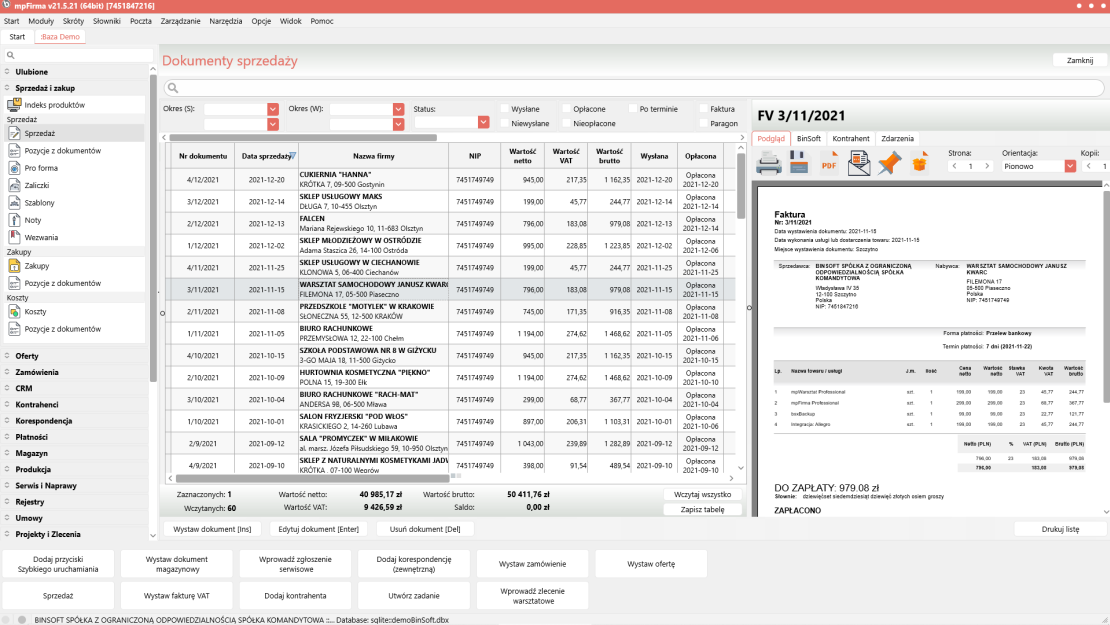
Task: Click the sidebar vertical scrollbar
Action: (153, 227)
